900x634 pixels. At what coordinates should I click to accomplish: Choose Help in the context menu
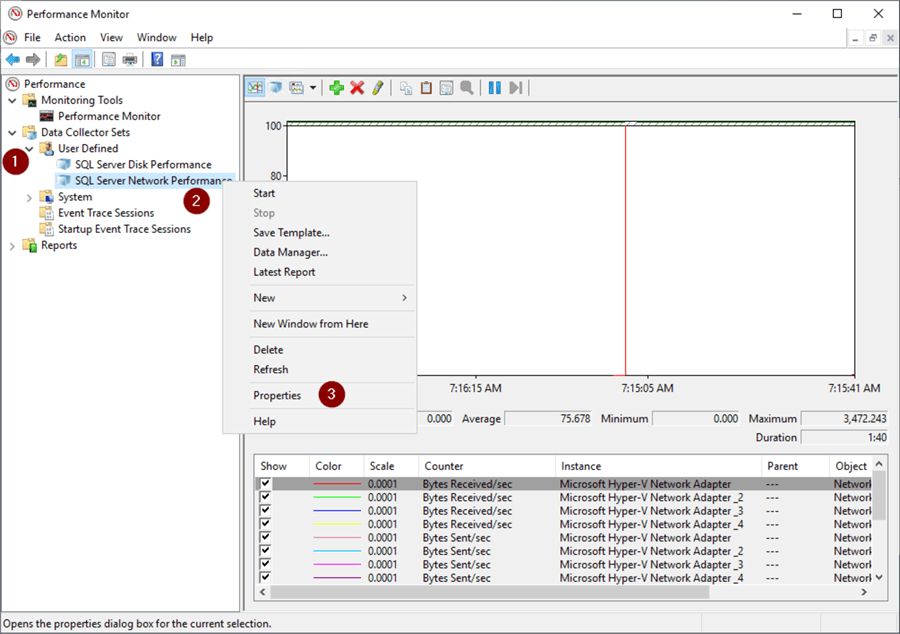[319, 421]
